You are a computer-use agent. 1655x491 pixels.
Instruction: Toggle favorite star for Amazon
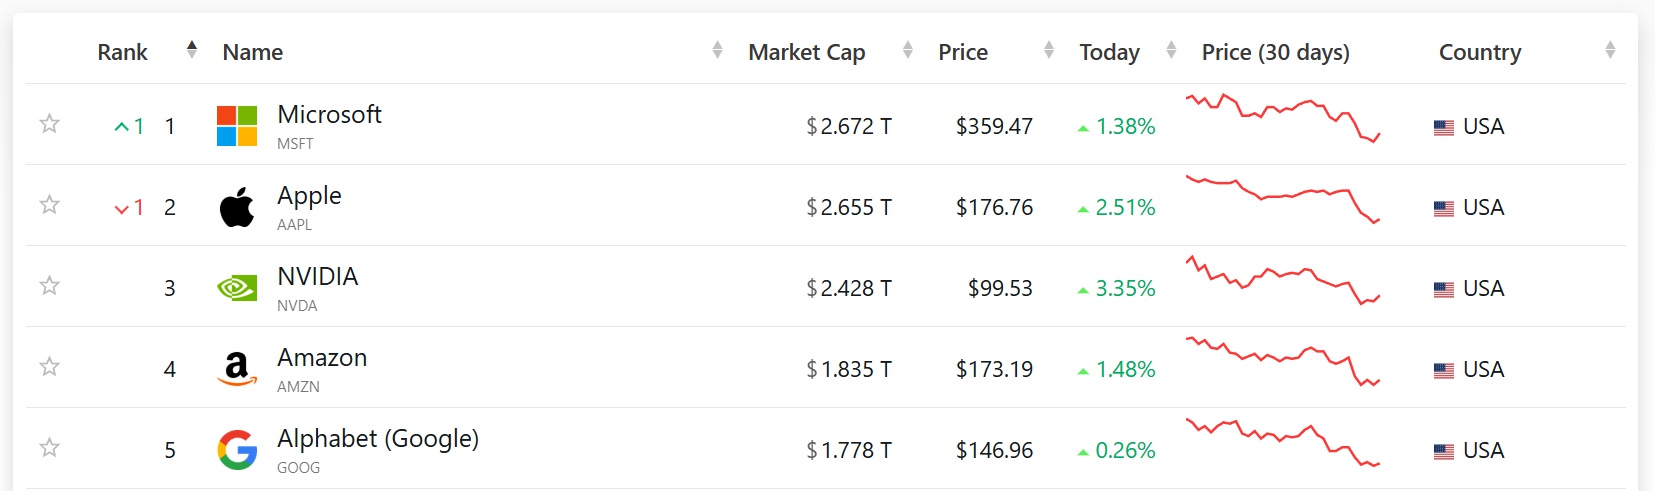[x=49, y=367]
